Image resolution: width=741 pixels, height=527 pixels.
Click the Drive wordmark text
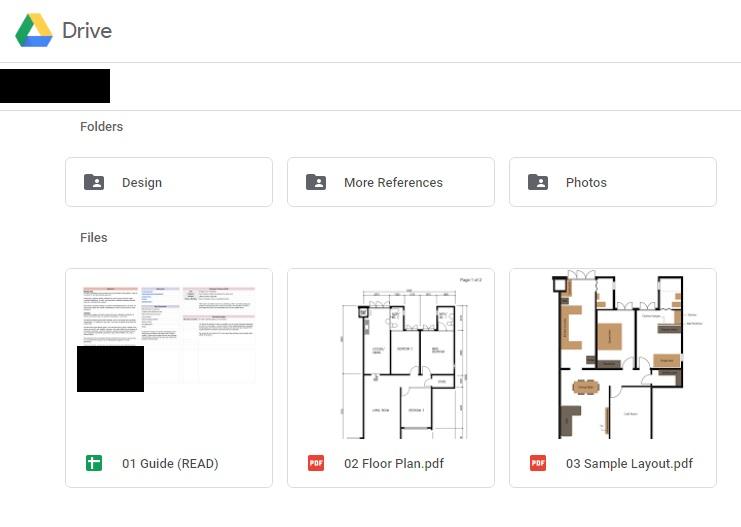(87, 31)
